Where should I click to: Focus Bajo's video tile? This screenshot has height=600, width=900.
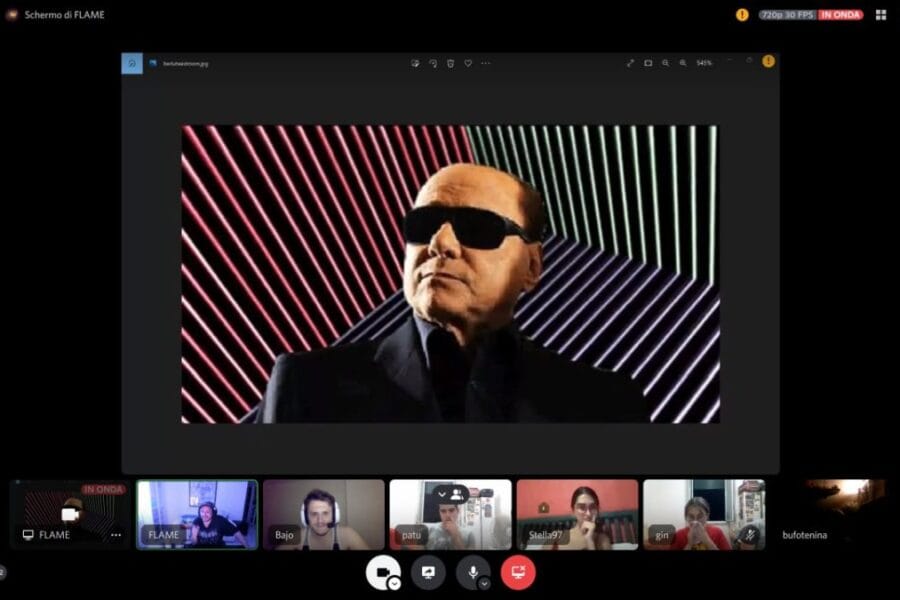[324, 515]
